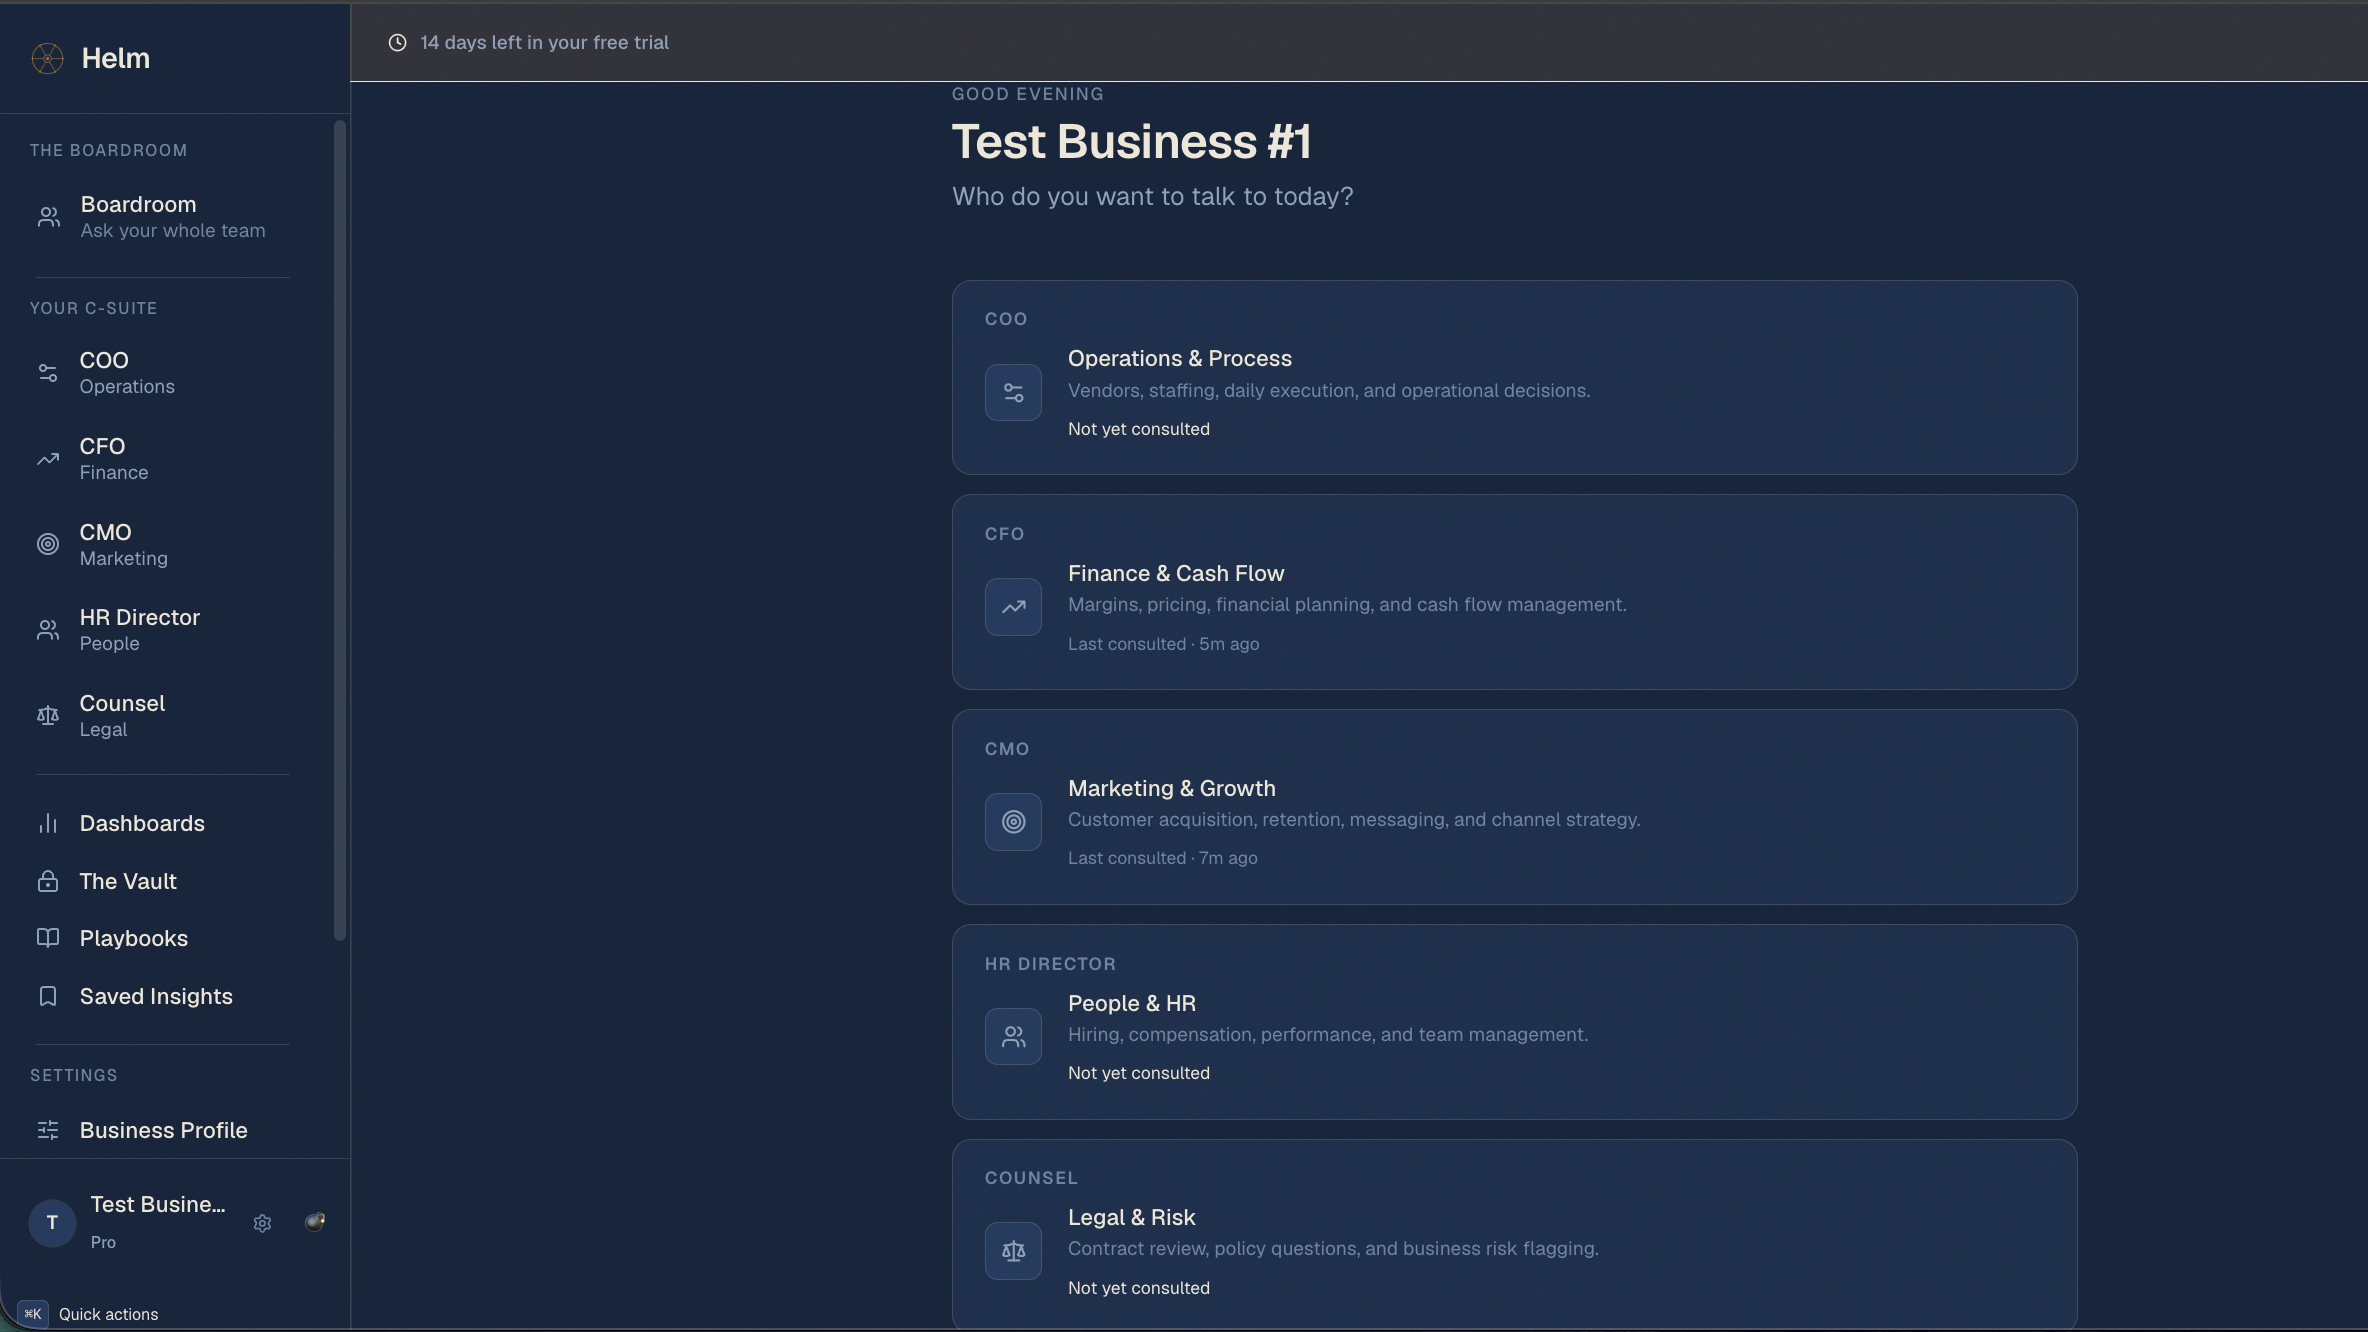Open Playbooks via the book icon
Screen dimensions: 2368x1332
click(x=48, y=938)
